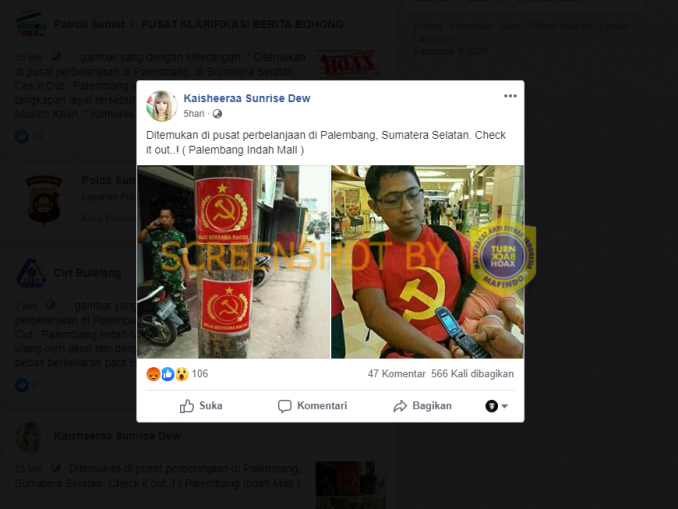Click Kaisheeraa Sunrise Dew profile picture

[162, 106]
